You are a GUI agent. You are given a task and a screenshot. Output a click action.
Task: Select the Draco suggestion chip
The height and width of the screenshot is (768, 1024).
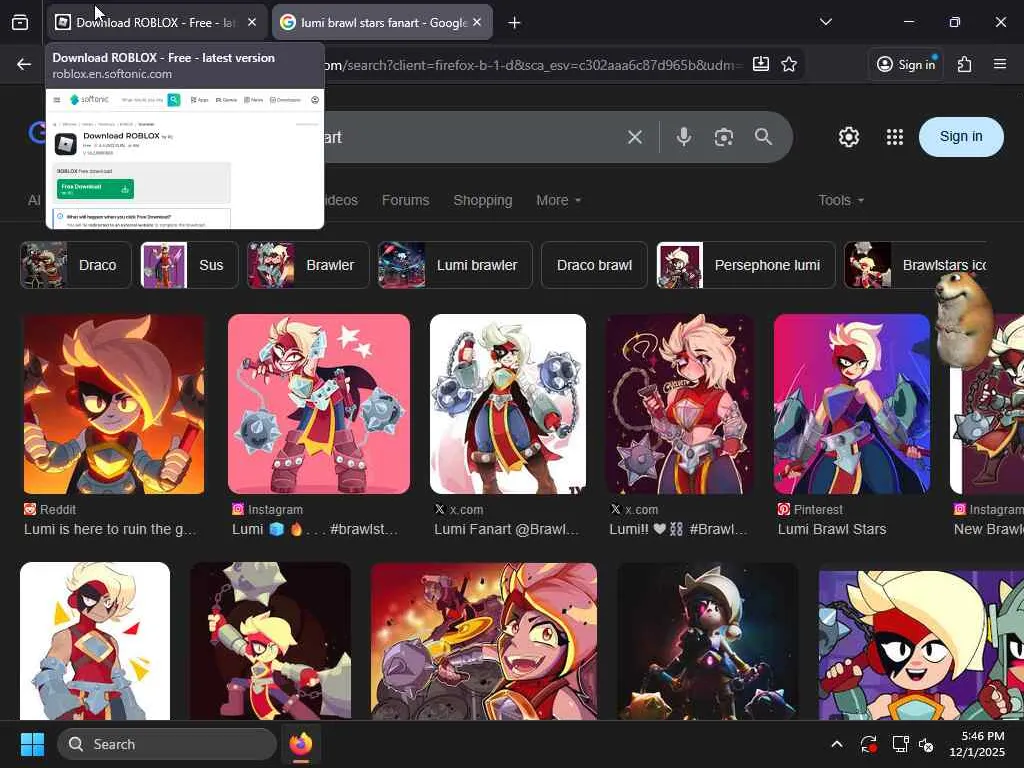coord(76,265)
